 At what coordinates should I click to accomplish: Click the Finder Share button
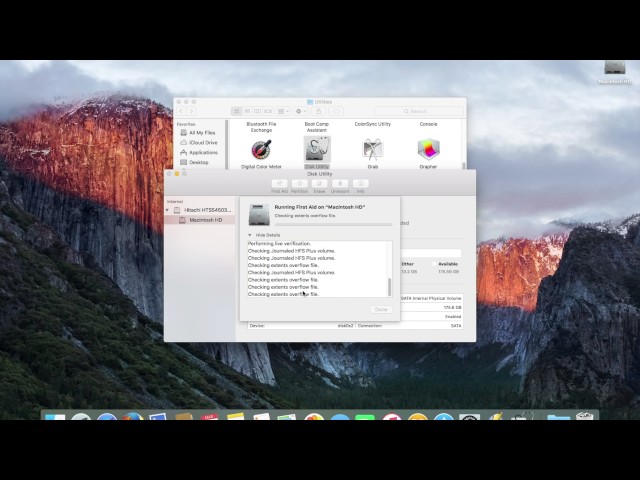pos(318,111)
